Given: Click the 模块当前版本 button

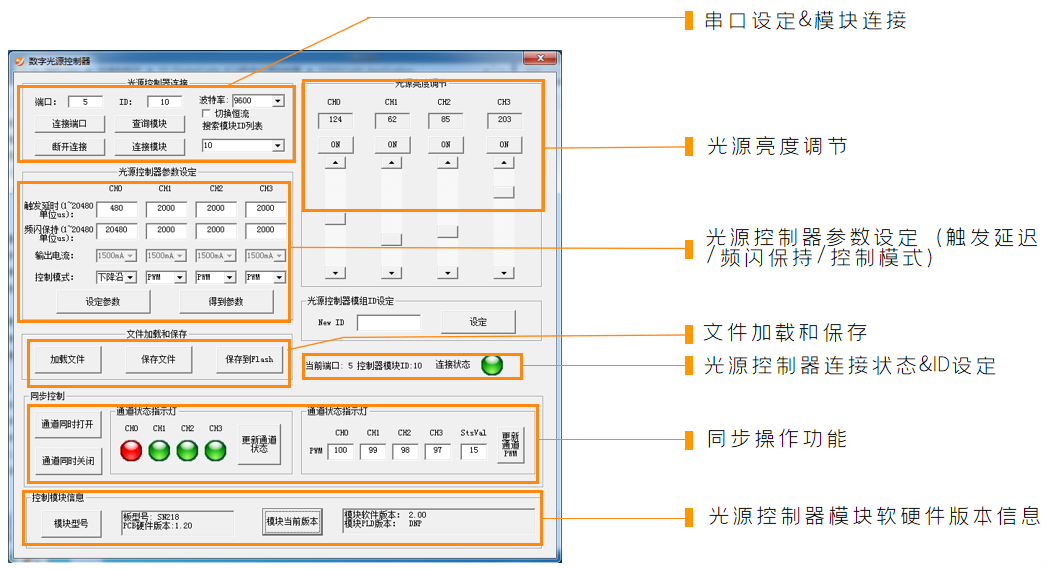Looking at the screenshot, I should 292,521.
